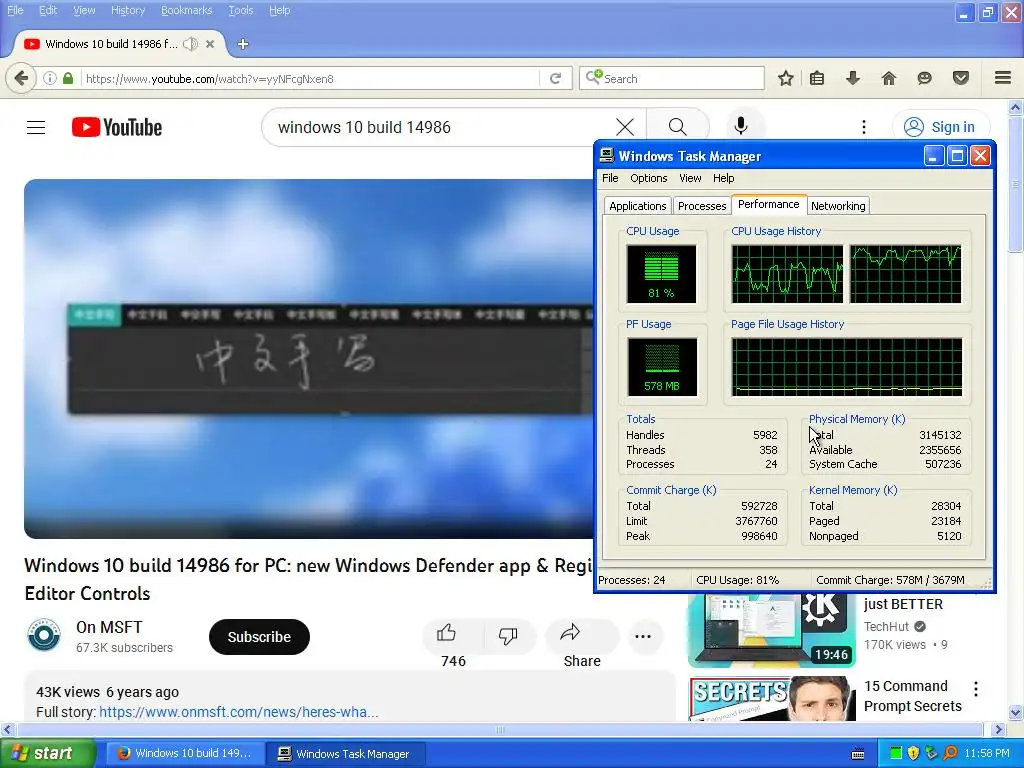Click vertical scrollbar down arrow
Screen dimensions: 1024x768
point(1016,712)
